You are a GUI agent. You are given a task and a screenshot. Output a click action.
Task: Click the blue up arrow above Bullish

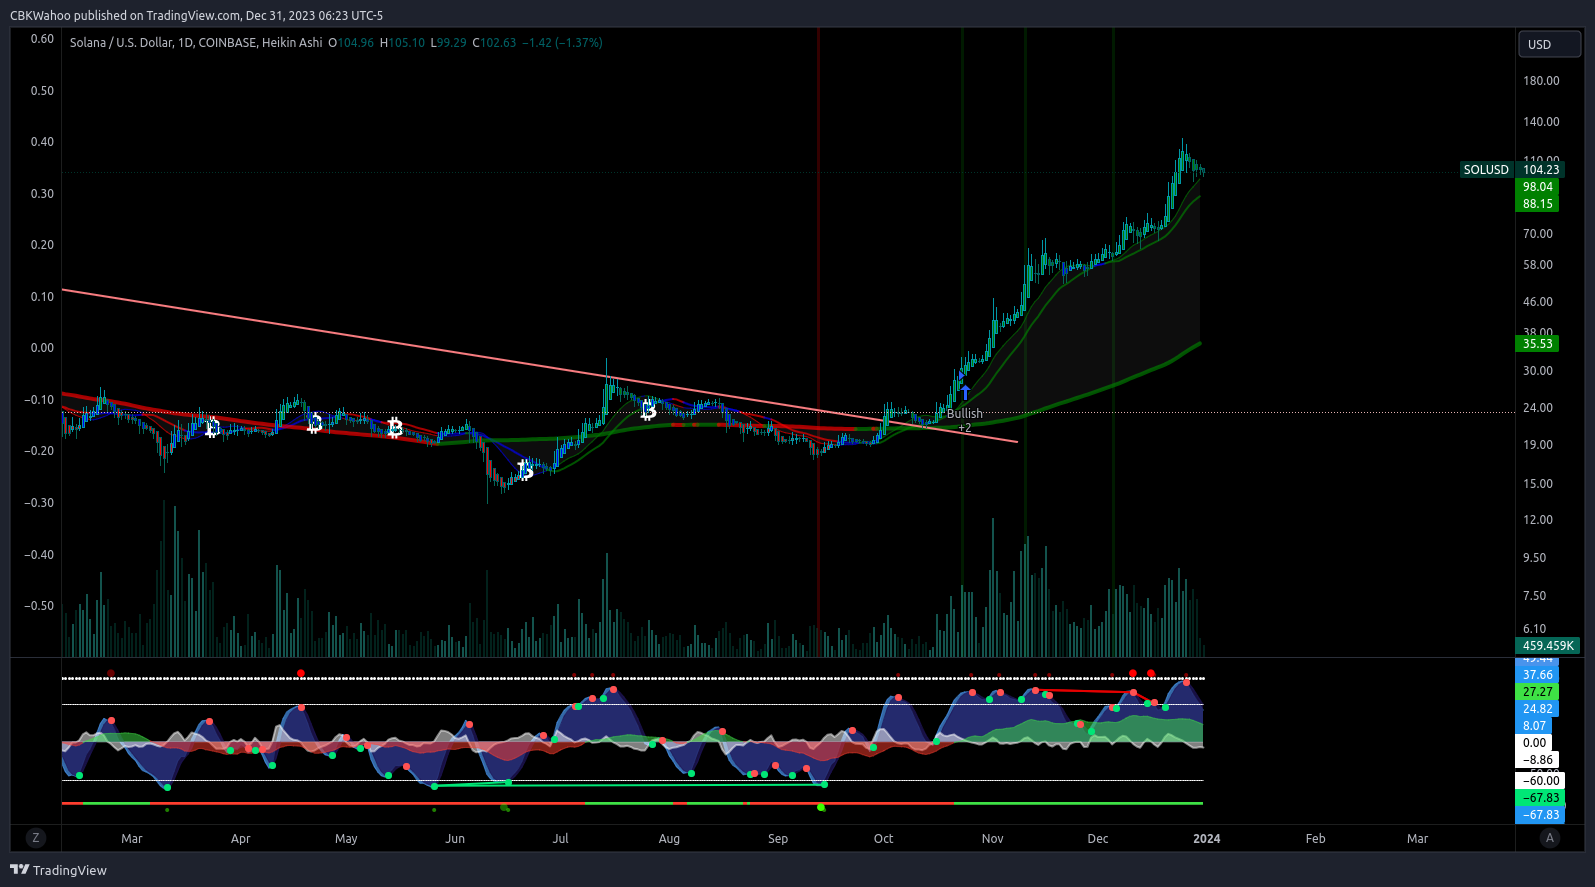point(965,393)
